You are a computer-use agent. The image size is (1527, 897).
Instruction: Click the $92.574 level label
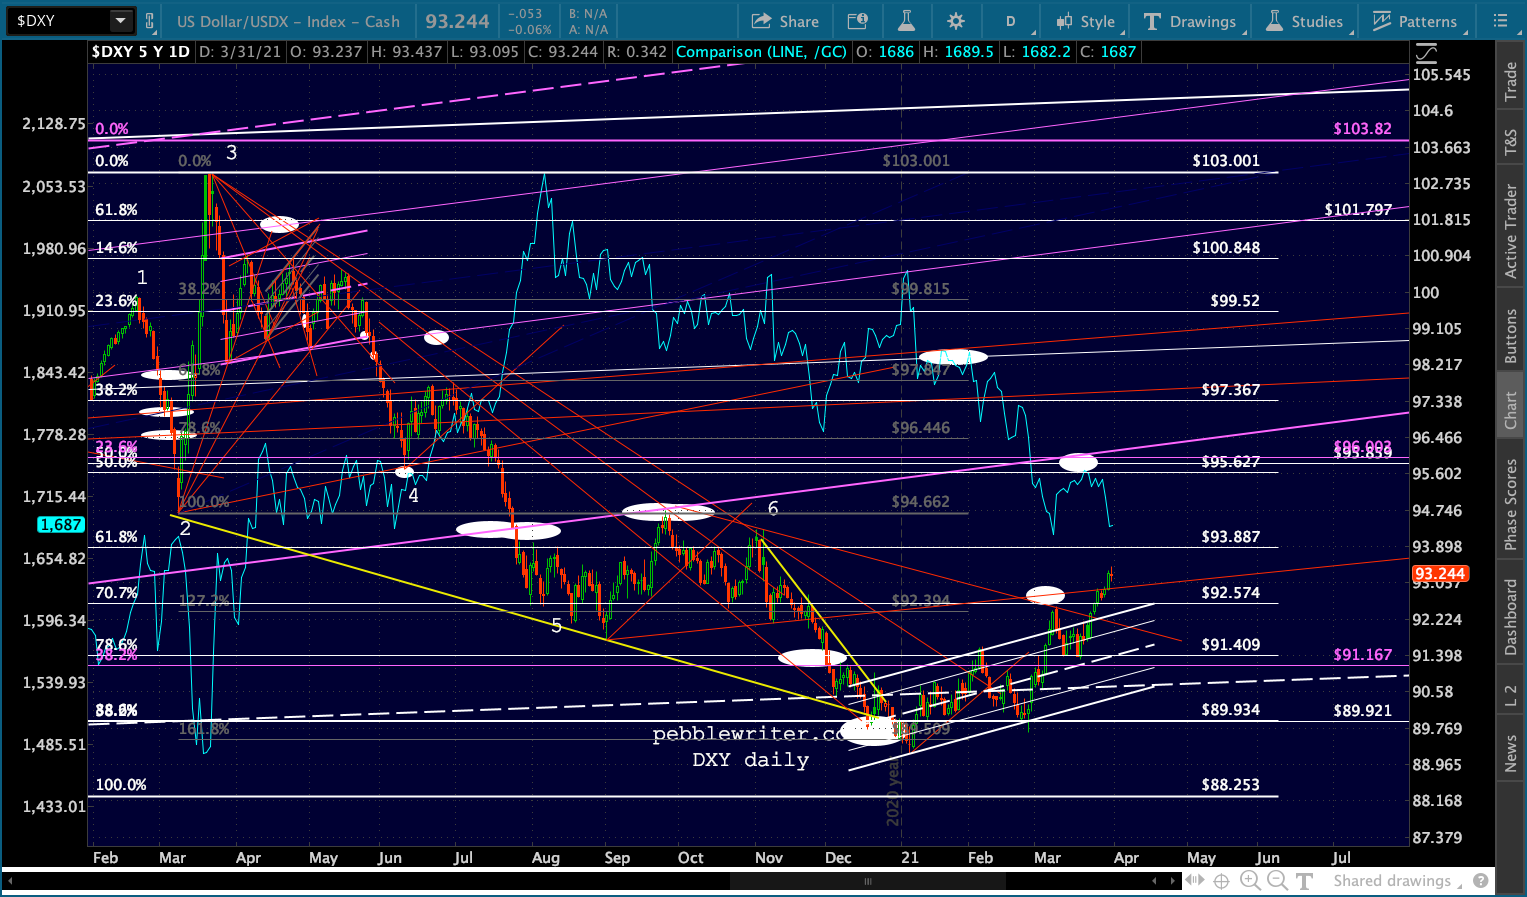tap(1231, 593)
